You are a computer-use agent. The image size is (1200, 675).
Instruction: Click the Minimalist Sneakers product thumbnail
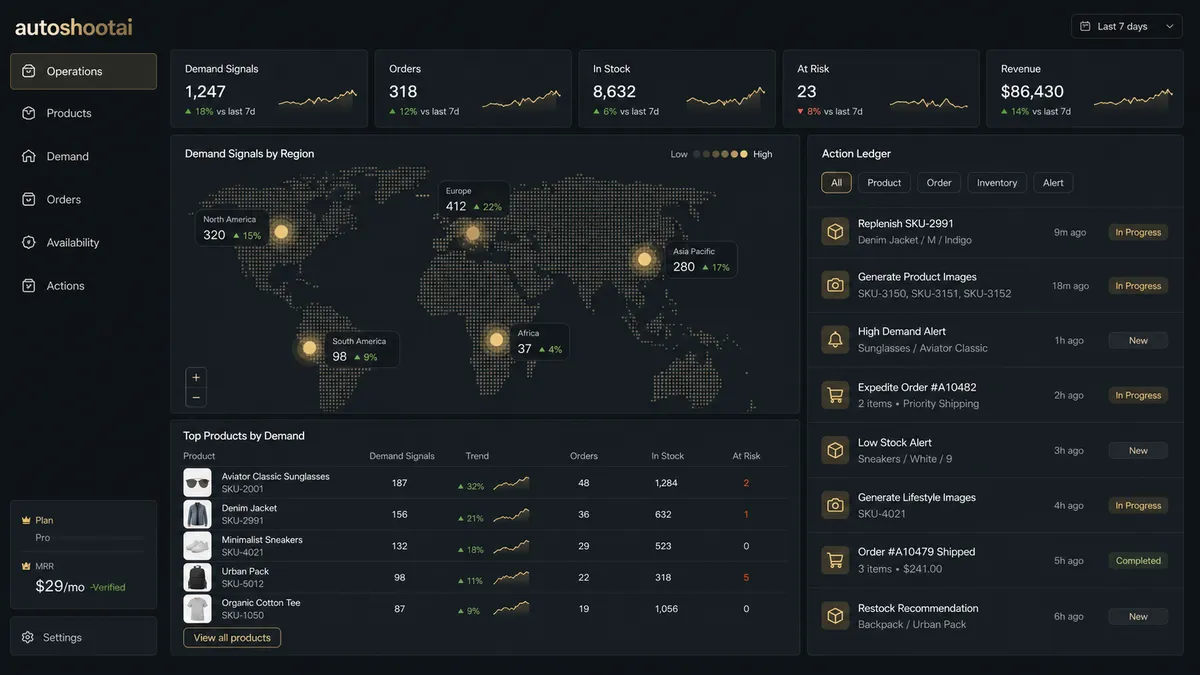click(x=197, y=546)
